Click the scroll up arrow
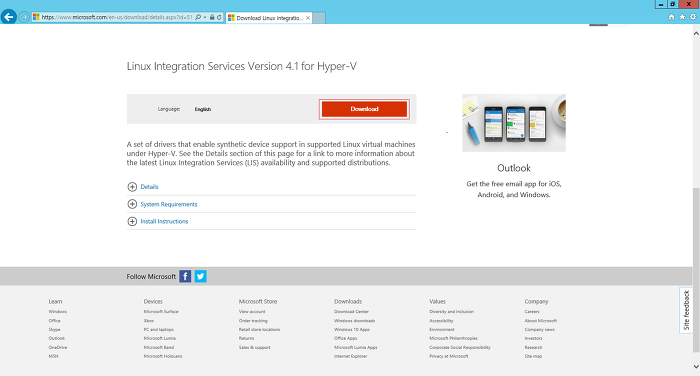This screenshot has width=700, height=376. [x=696, y=33]
